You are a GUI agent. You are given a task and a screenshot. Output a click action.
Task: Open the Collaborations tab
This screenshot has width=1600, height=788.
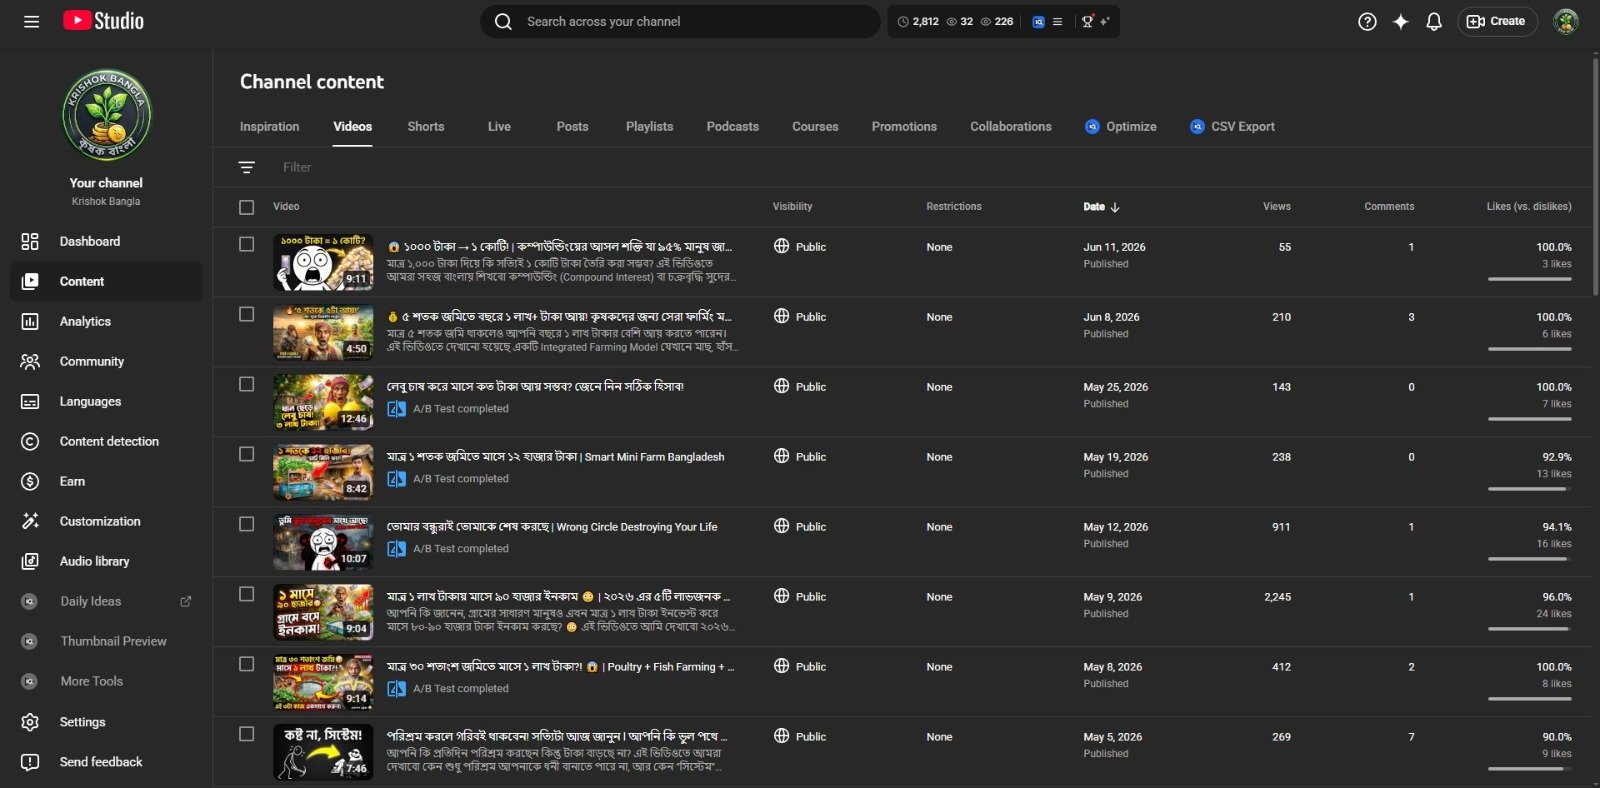tap(1011, 127)
